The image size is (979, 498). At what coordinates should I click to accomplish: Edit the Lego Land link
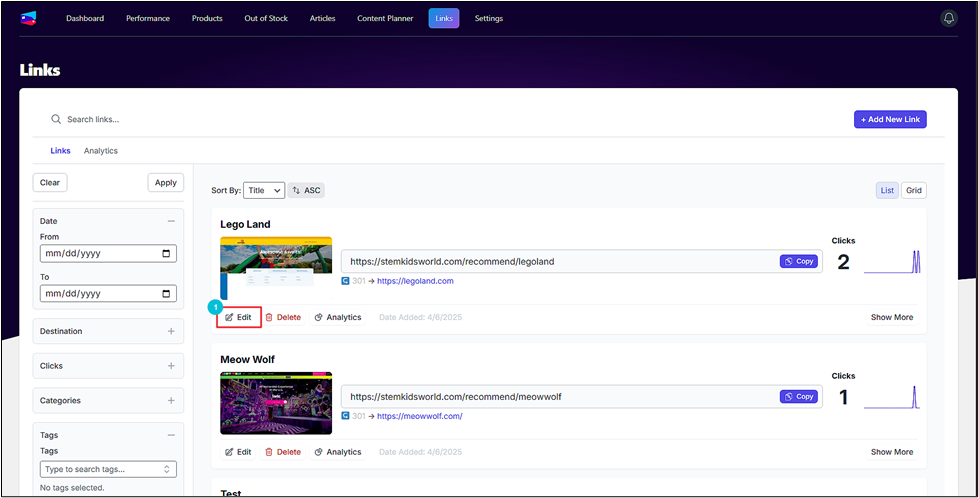(239, 317)
